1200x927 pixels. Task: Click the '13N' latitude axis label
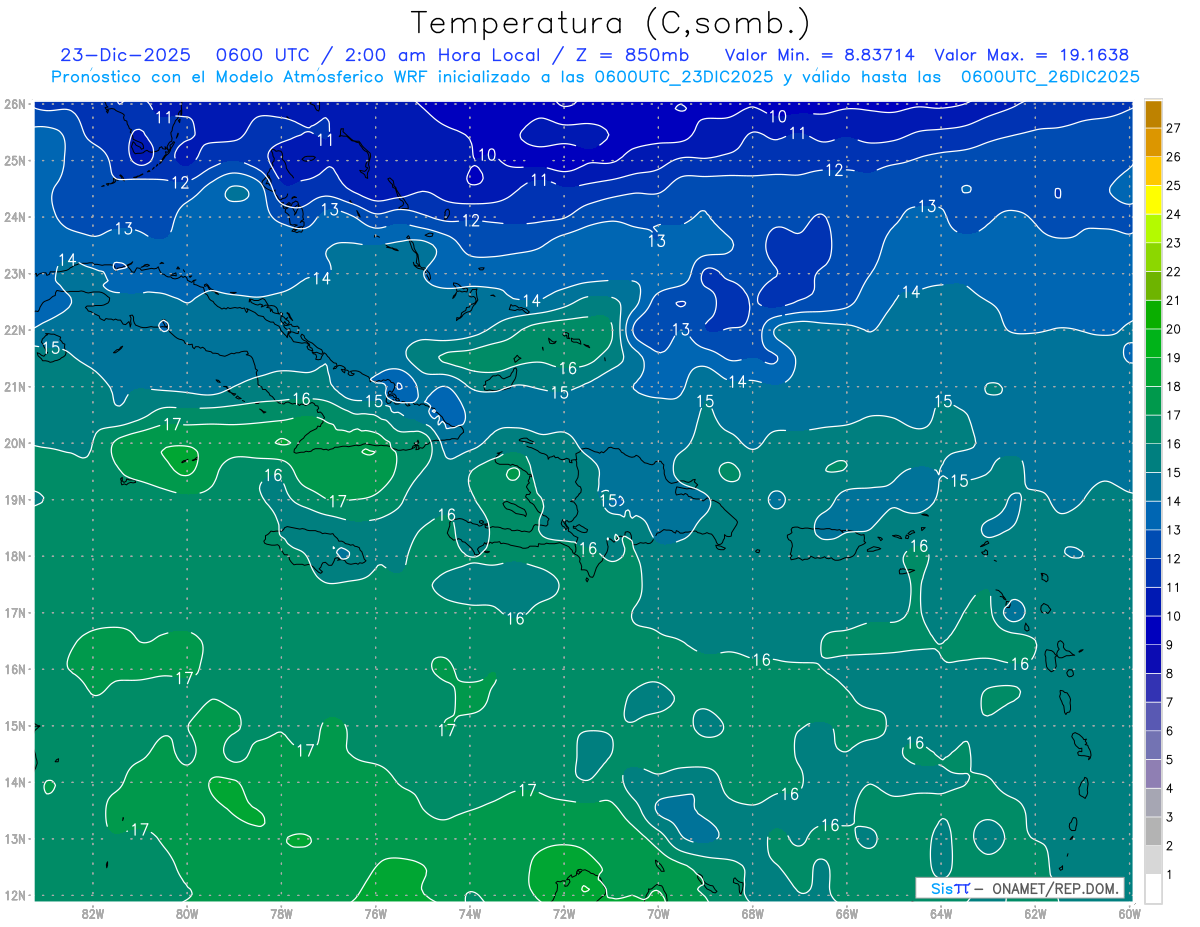[x=15, y=838]
